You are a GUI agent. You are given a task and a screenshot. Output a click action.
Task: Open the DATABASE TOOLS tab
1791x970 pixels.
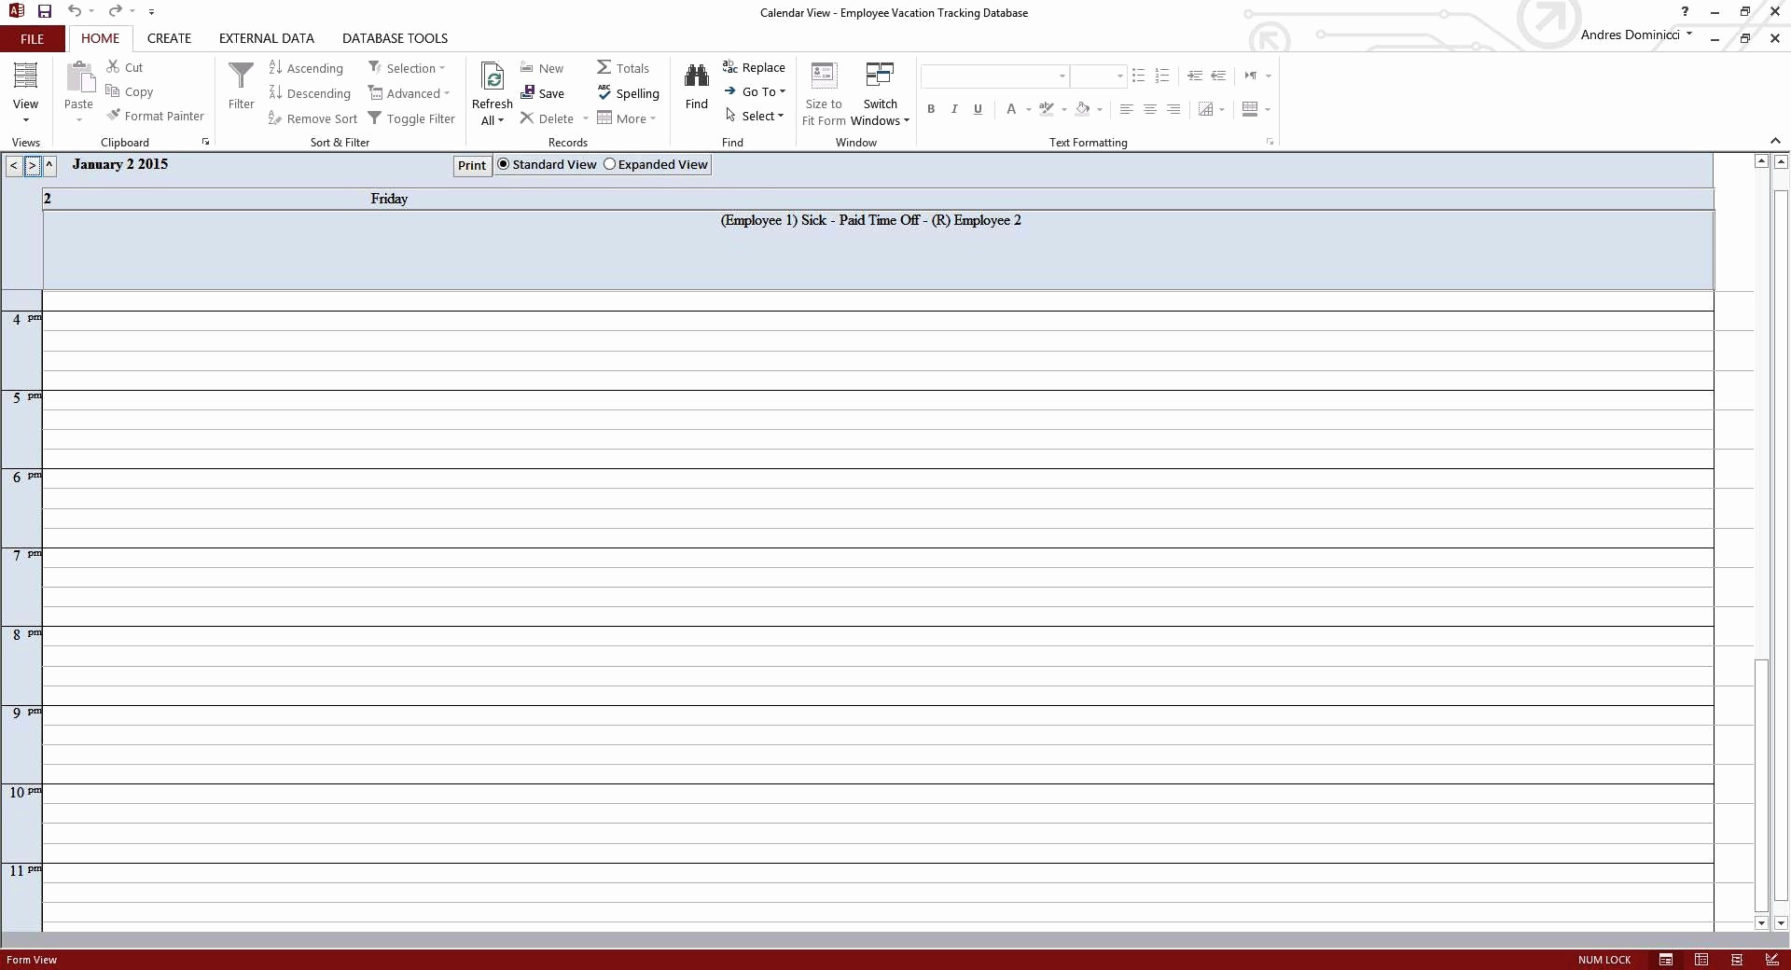tap(394, 38)
